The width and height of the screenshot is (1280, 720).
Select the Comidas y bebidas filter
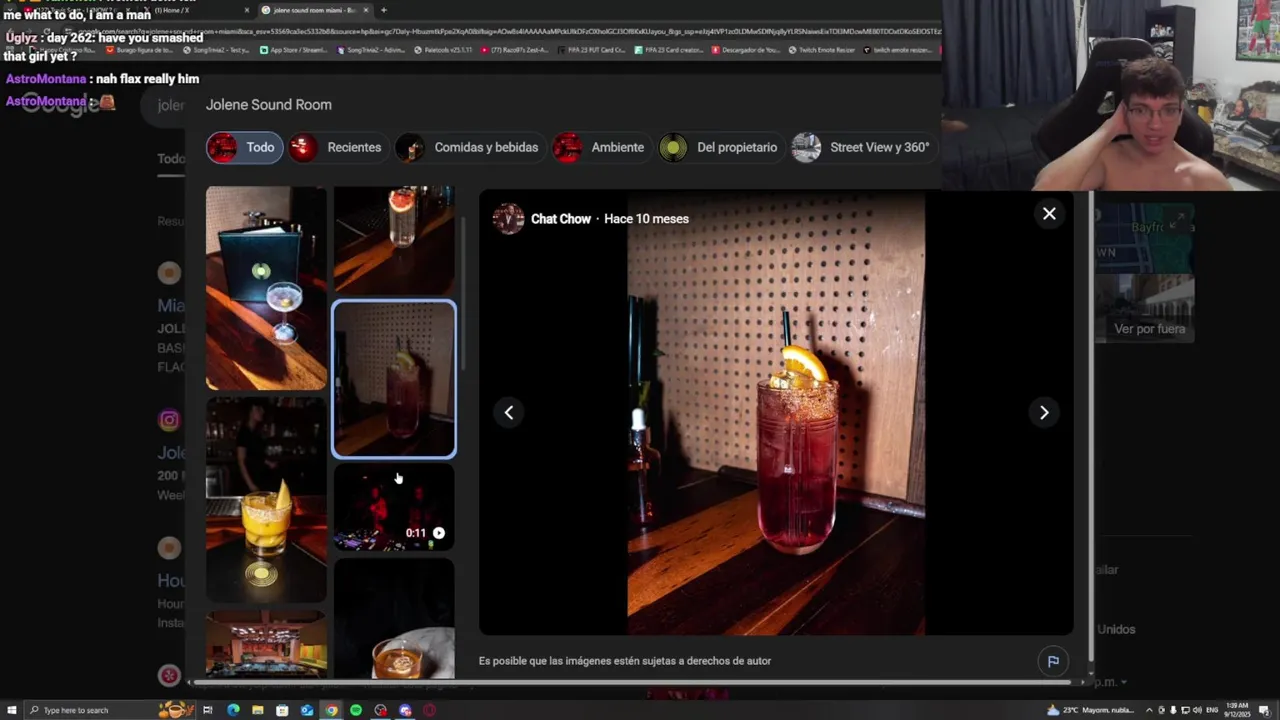point(468,147)
